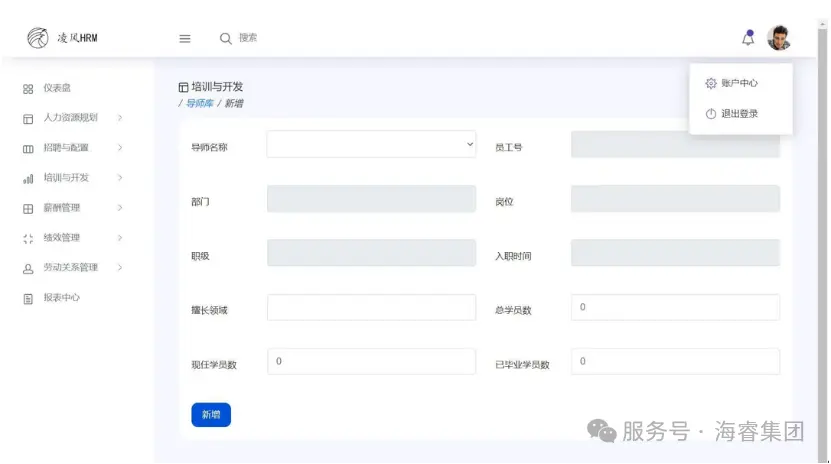
Task: Click the 绩效管理 sidebar icon
Action: tap(29, 238)
